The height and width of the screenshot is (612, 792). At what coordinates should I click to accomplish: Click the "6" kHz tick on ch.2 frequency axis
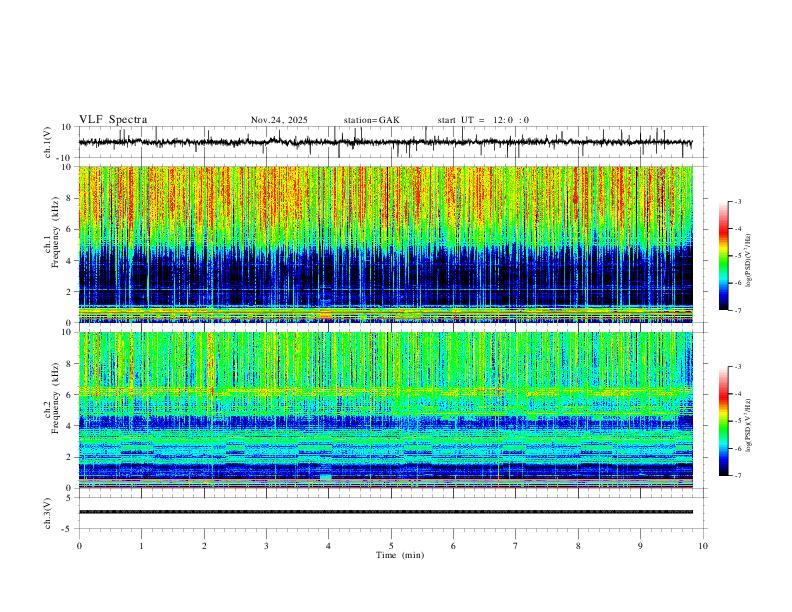70,394
